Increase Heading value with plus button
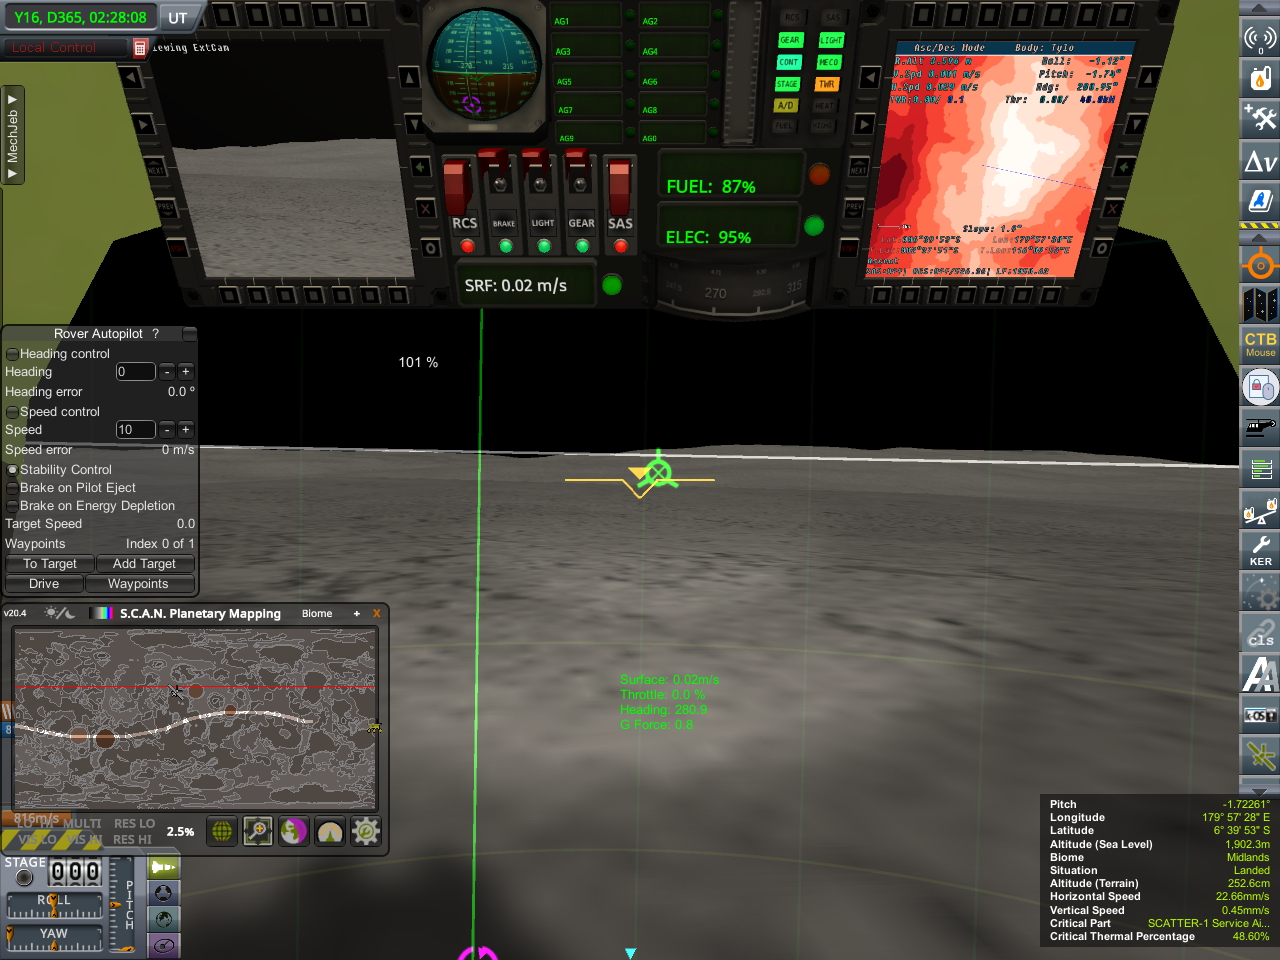 186,372
